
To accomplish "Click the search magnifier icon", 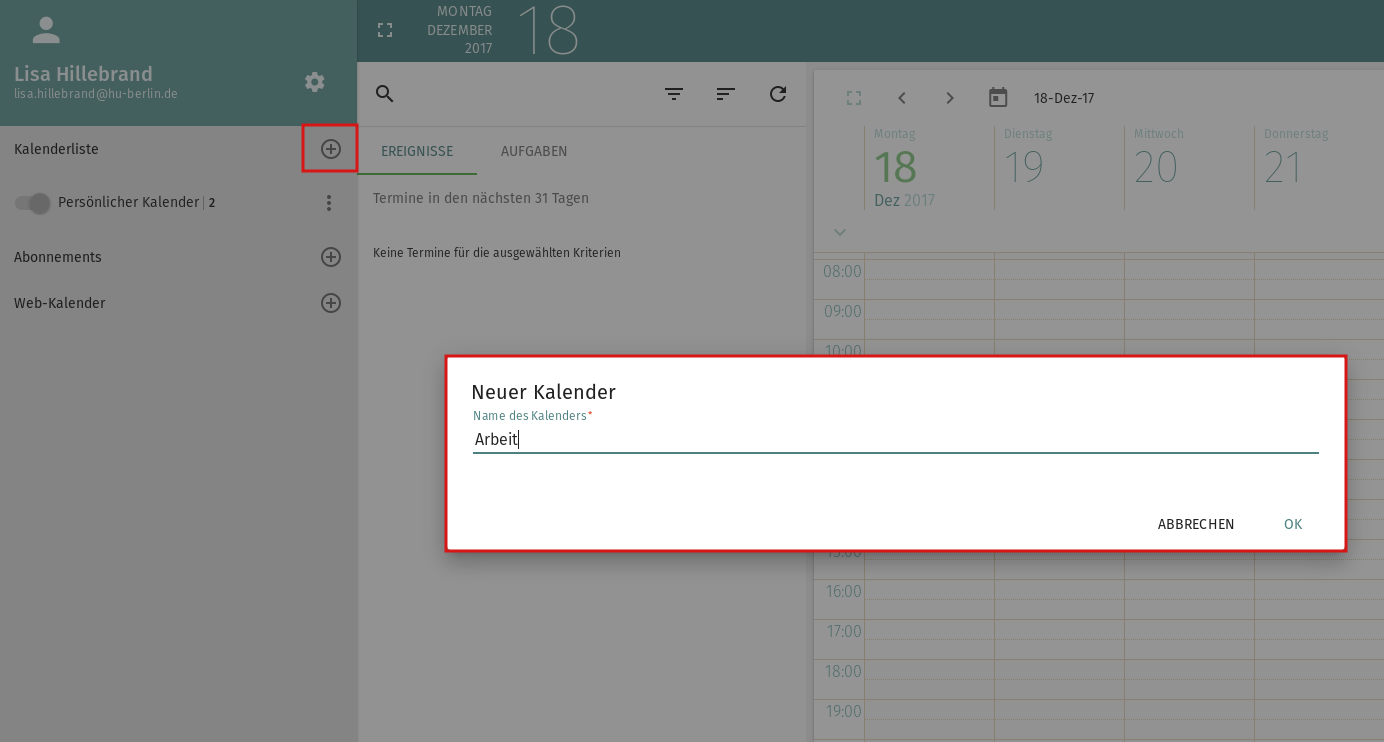I will pyautogui.click(x=384, y=94).
